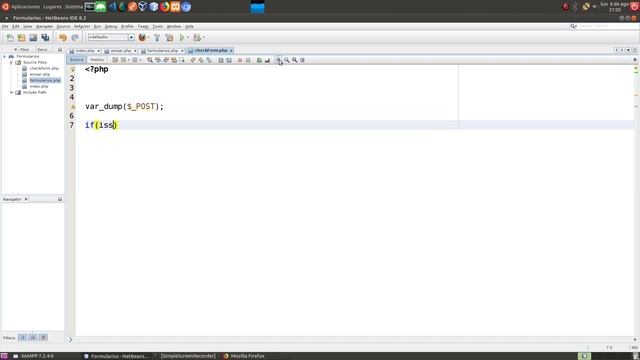Click the var_dump($_POST) code line

[124, 107]
